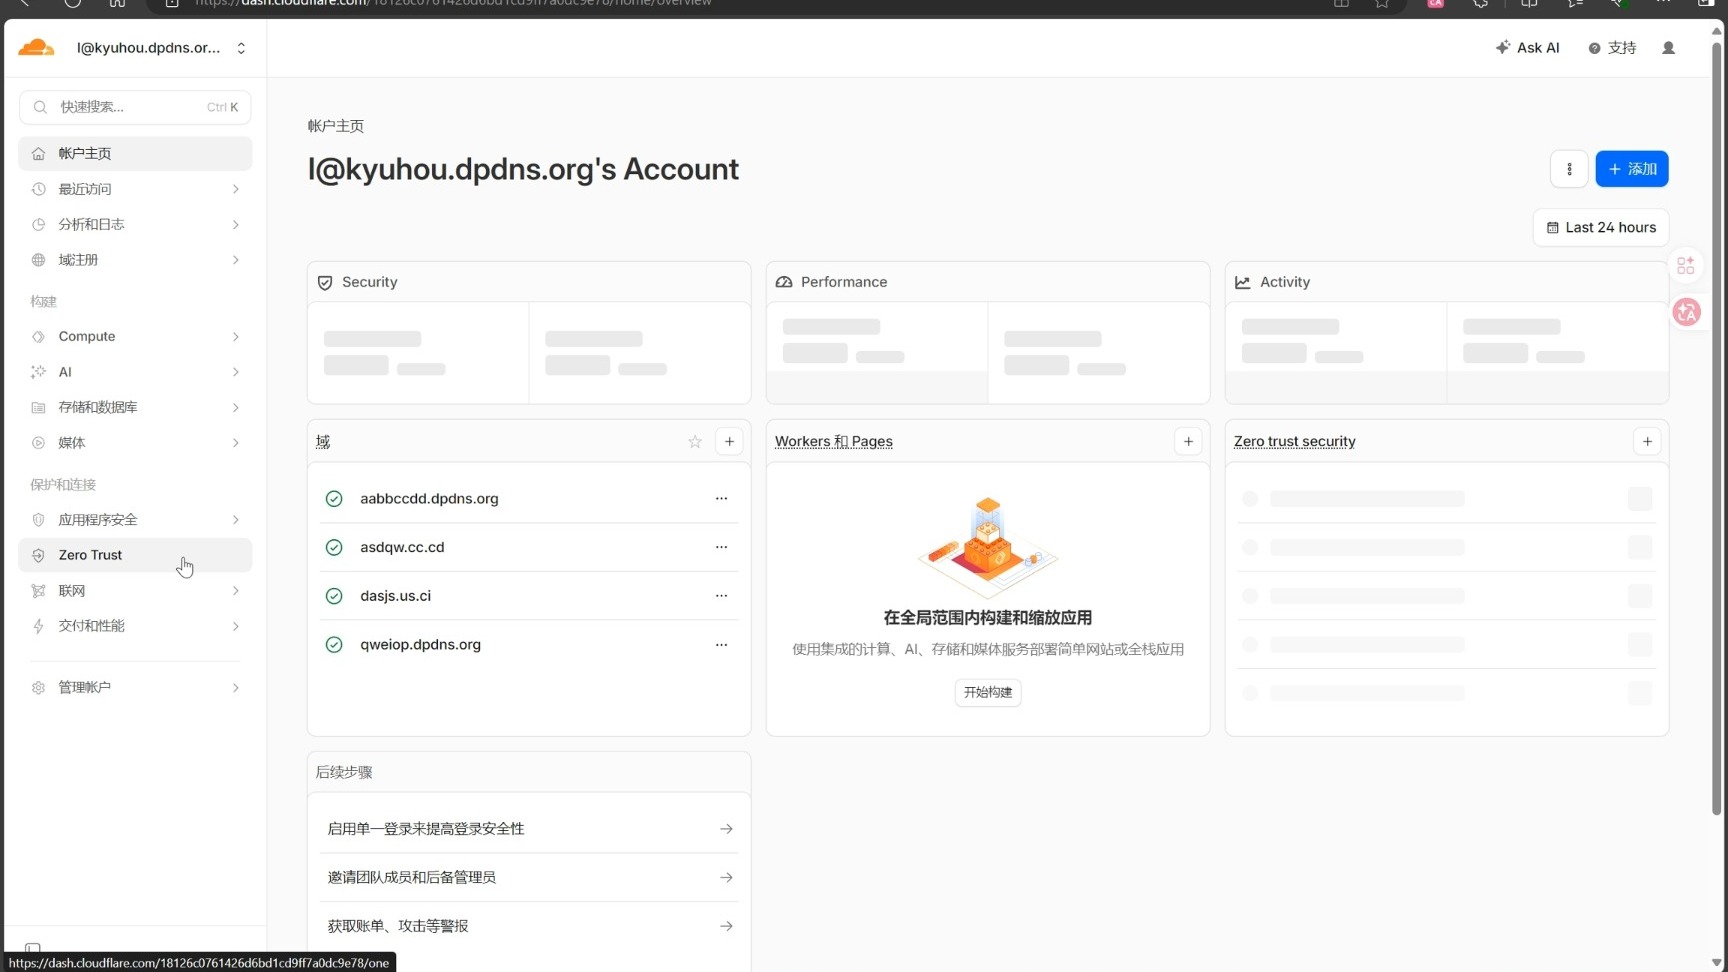Image resolution: width=1728 pixels, height=972 pixels.
Task: Click the Cloudflare logo
Action: tap(36, 47)
